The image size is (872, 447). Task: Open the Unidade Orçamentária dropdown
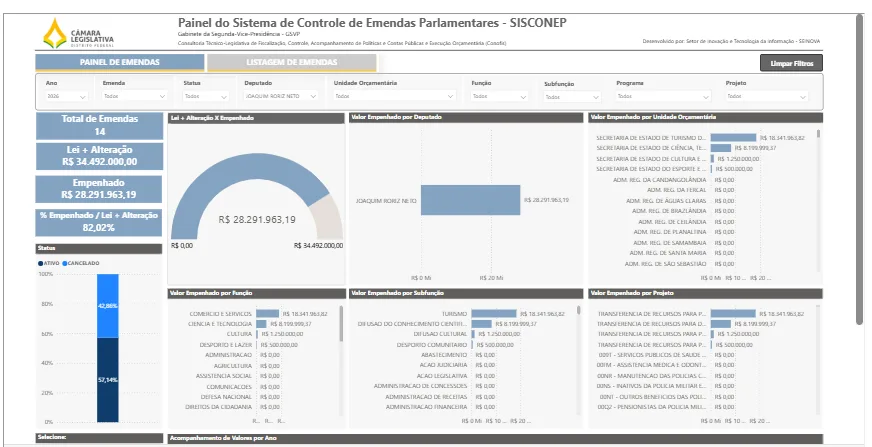[x=395, y=96]
